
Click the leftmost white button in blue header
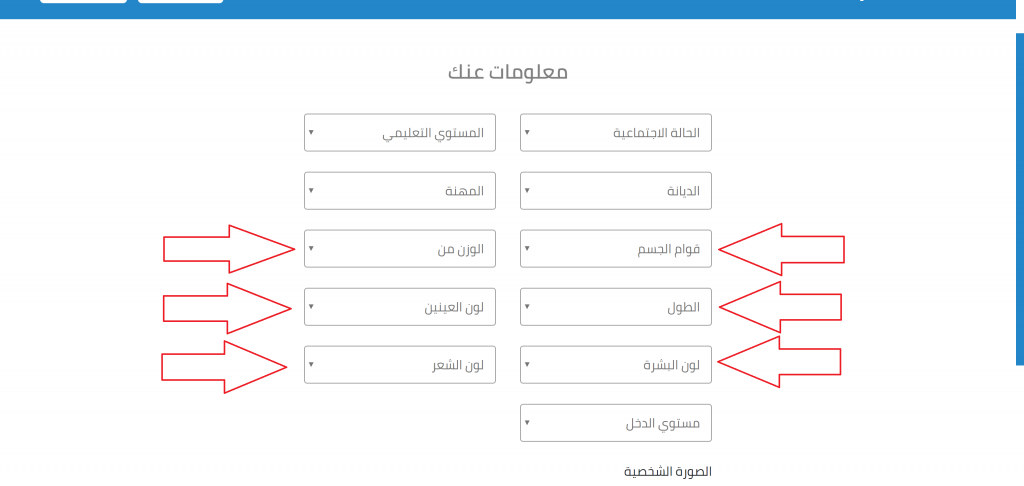[83, 1]
